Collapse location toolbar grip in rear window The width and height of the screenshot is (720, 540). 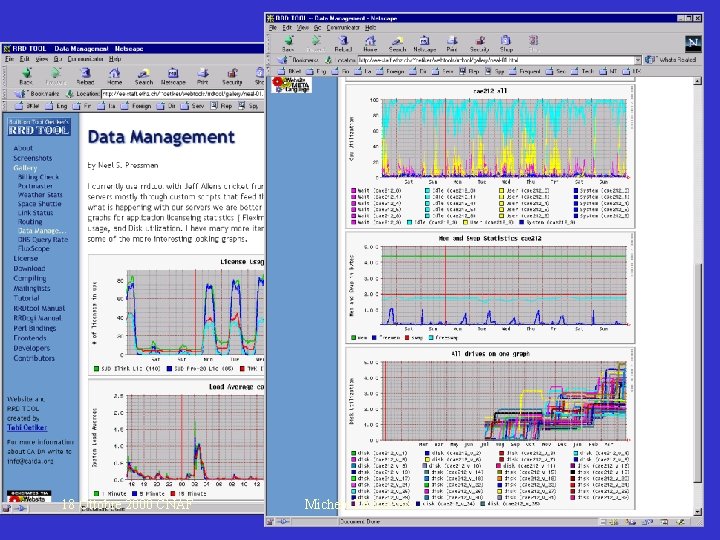pyautogui.click(x=6, y=94)
